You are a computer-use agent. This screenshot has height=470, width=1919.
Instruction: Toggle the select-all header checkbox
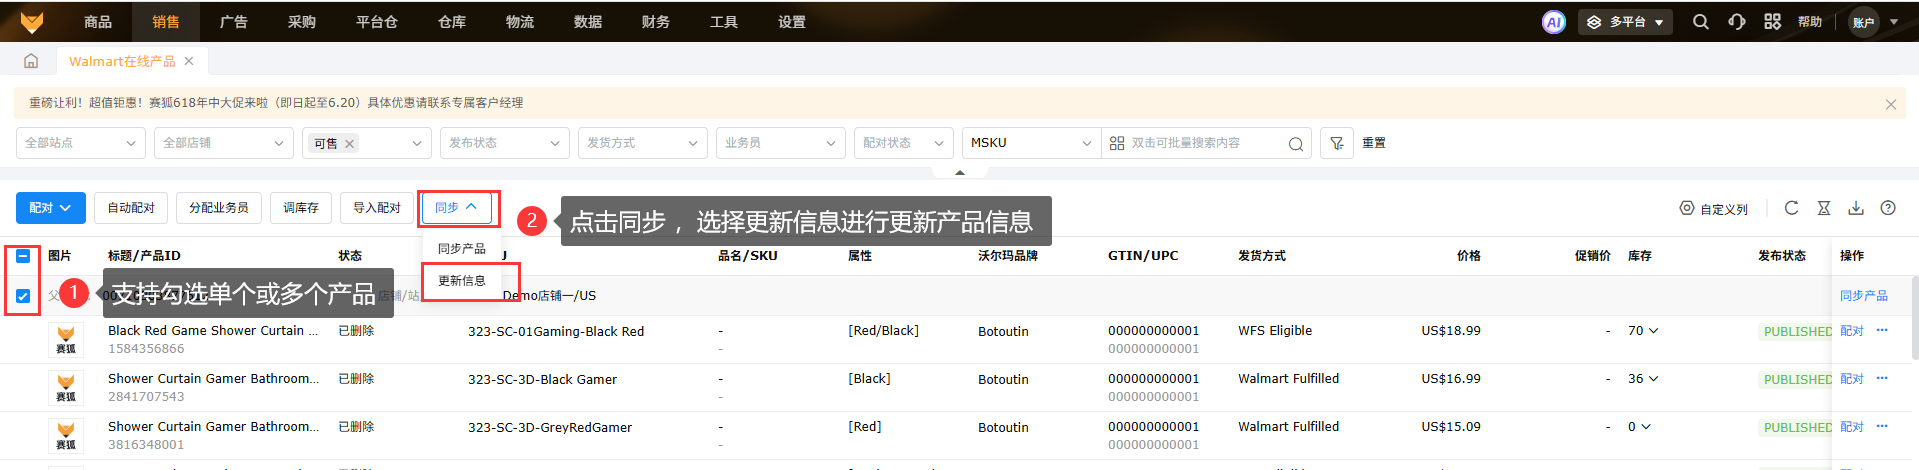(23, 256)
